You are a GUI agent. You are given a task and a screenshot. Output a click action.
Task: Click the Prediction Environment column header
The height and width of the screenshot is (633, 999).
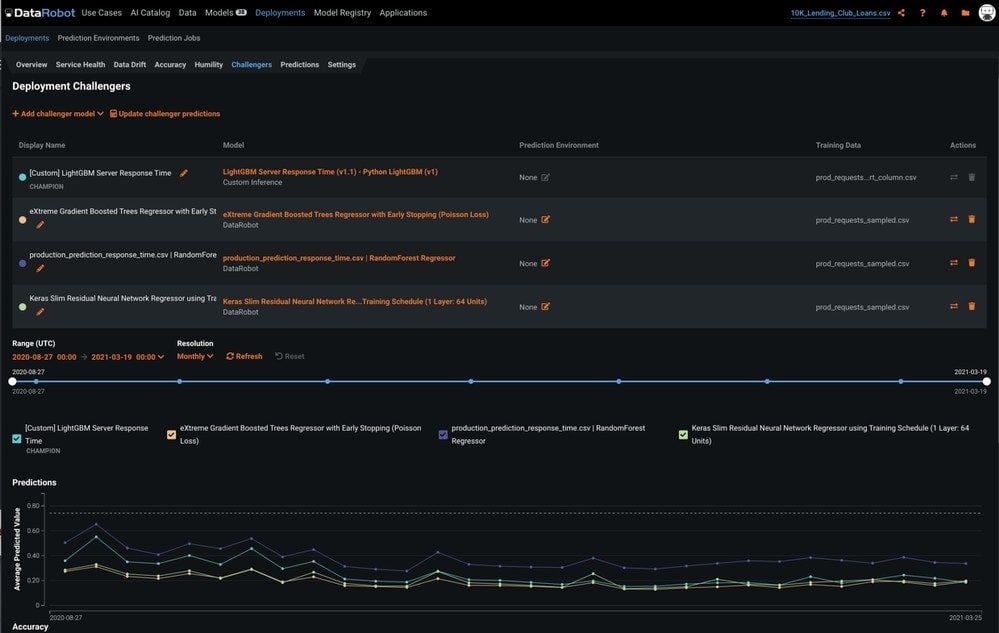coord(559,145)
